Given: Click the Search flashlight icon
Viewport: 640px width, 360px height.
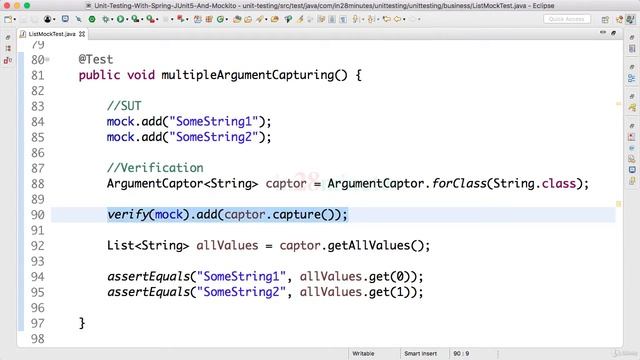Looking at the screenshot, I should pyautogui.click(x=260, y=19).
